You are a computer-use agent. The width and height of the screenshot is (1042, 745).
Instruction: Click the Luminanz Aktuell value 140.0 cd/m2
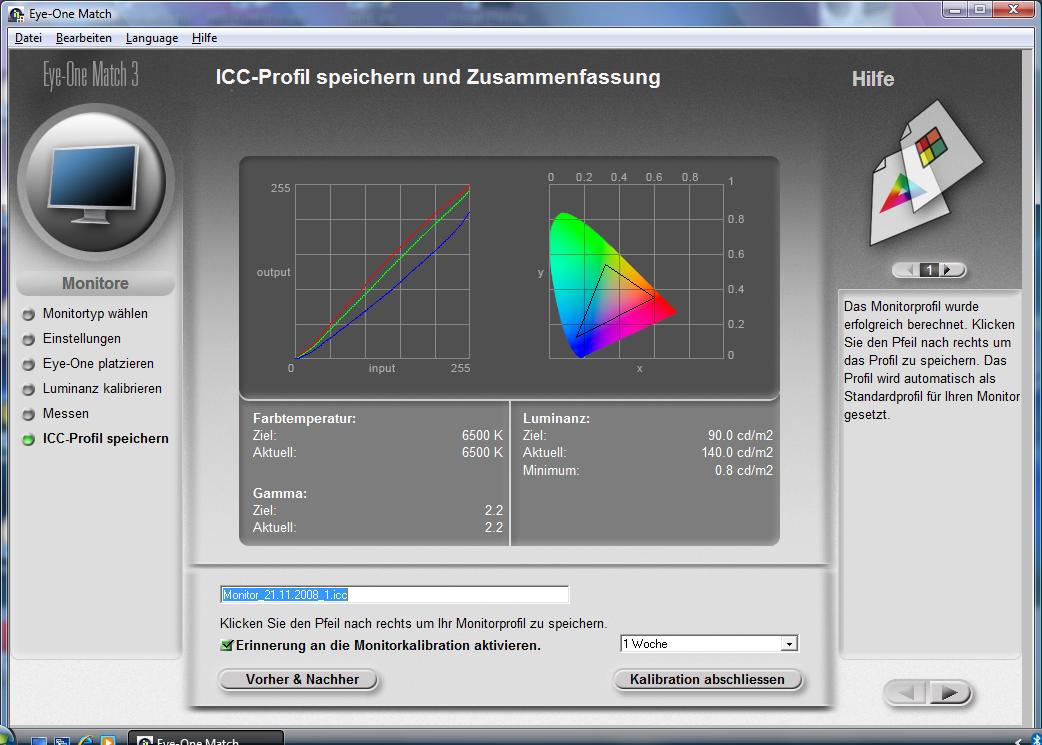click(x=737, y=453)
